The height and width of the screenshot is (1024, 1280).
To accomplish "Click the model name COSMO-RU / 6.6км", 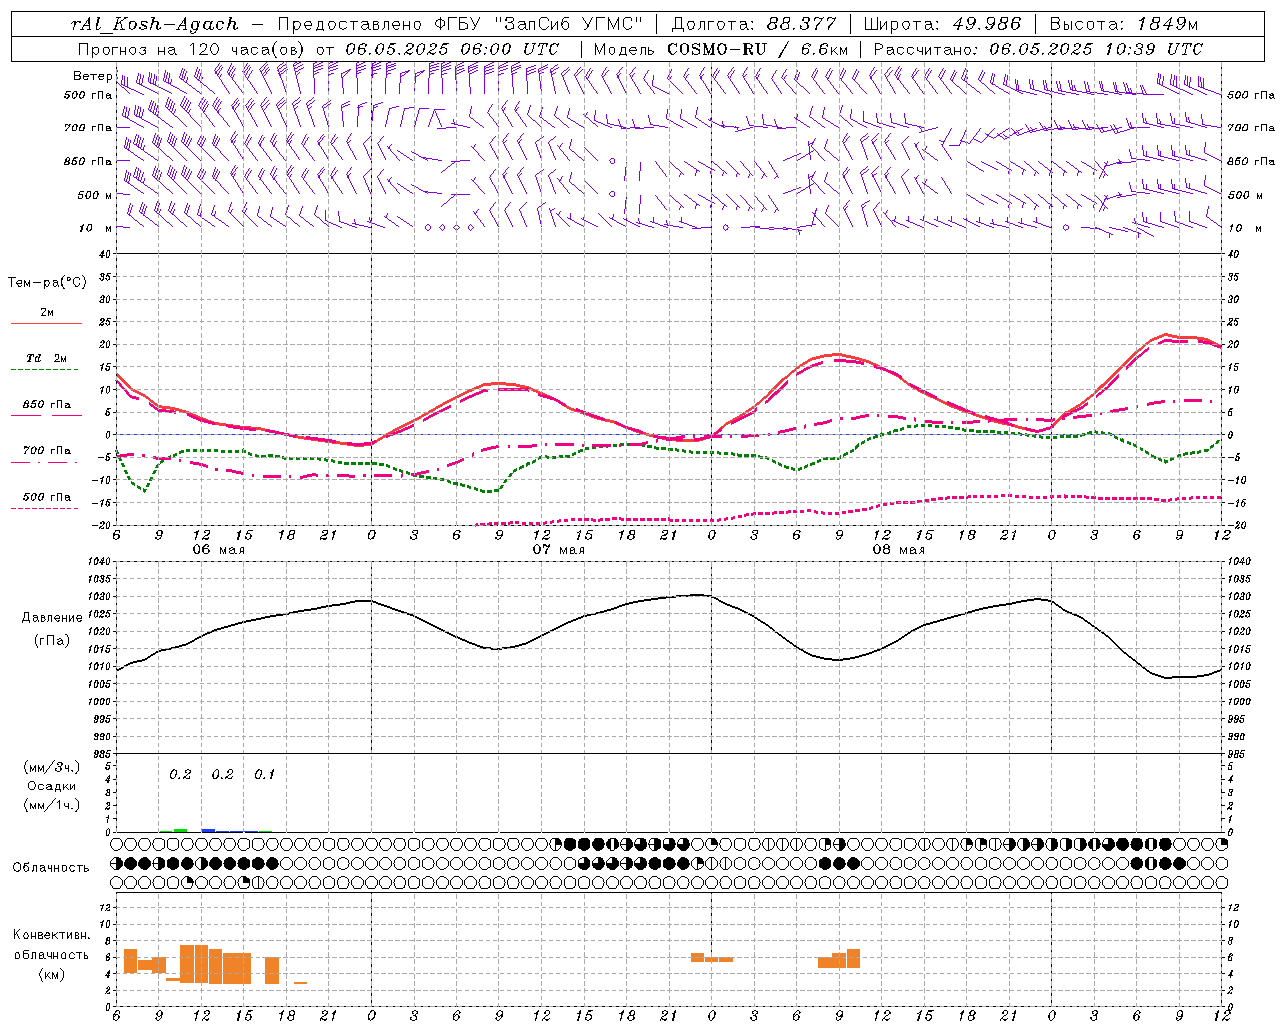I will click(x=758, y=49).
